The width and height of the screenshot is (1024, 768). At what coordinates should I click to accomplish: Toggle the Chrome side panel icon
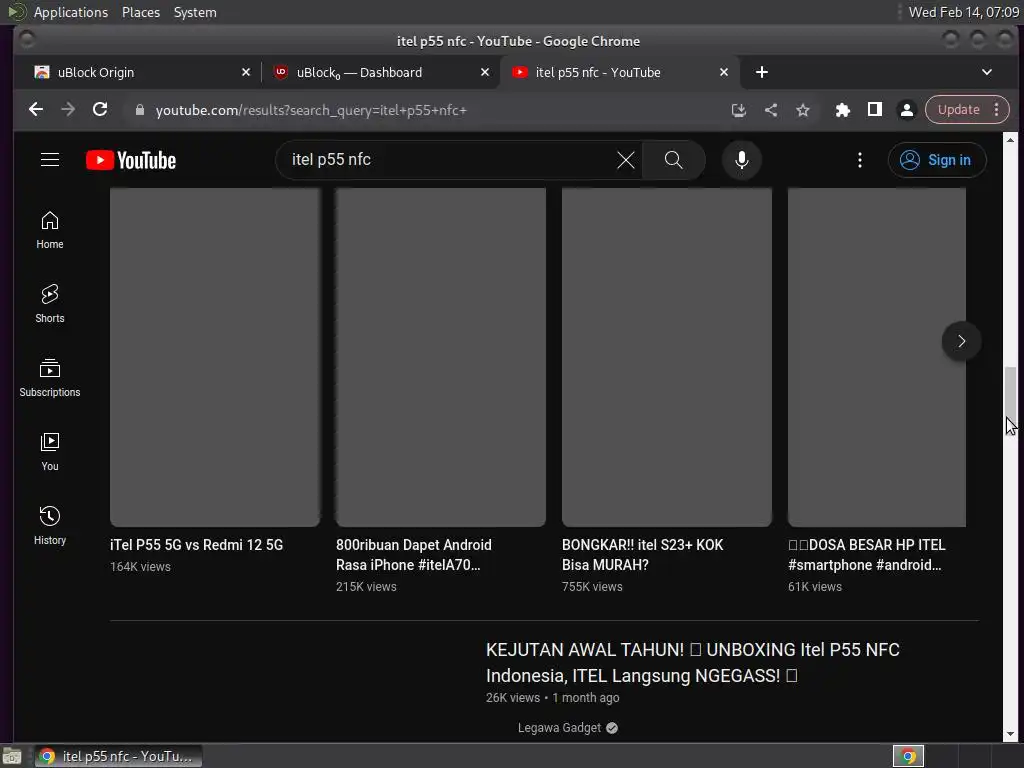874,110
